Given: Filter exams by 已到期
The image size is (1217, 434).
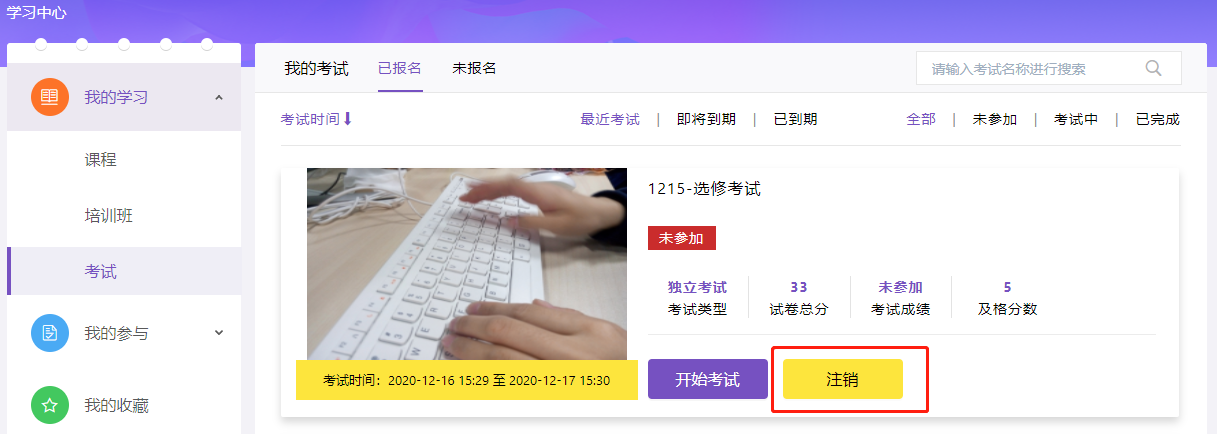Looking at the screenshot, I should click(795, 119).
